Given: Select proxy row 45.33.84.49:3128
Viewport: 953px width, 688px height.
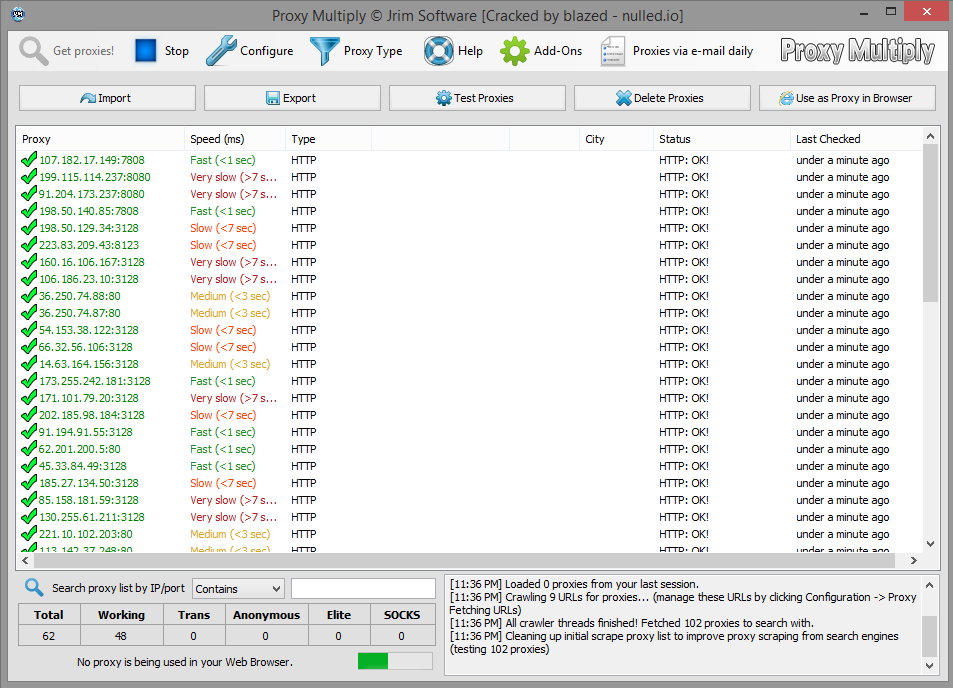Looking at the screenshot, I should coord(469,466).
